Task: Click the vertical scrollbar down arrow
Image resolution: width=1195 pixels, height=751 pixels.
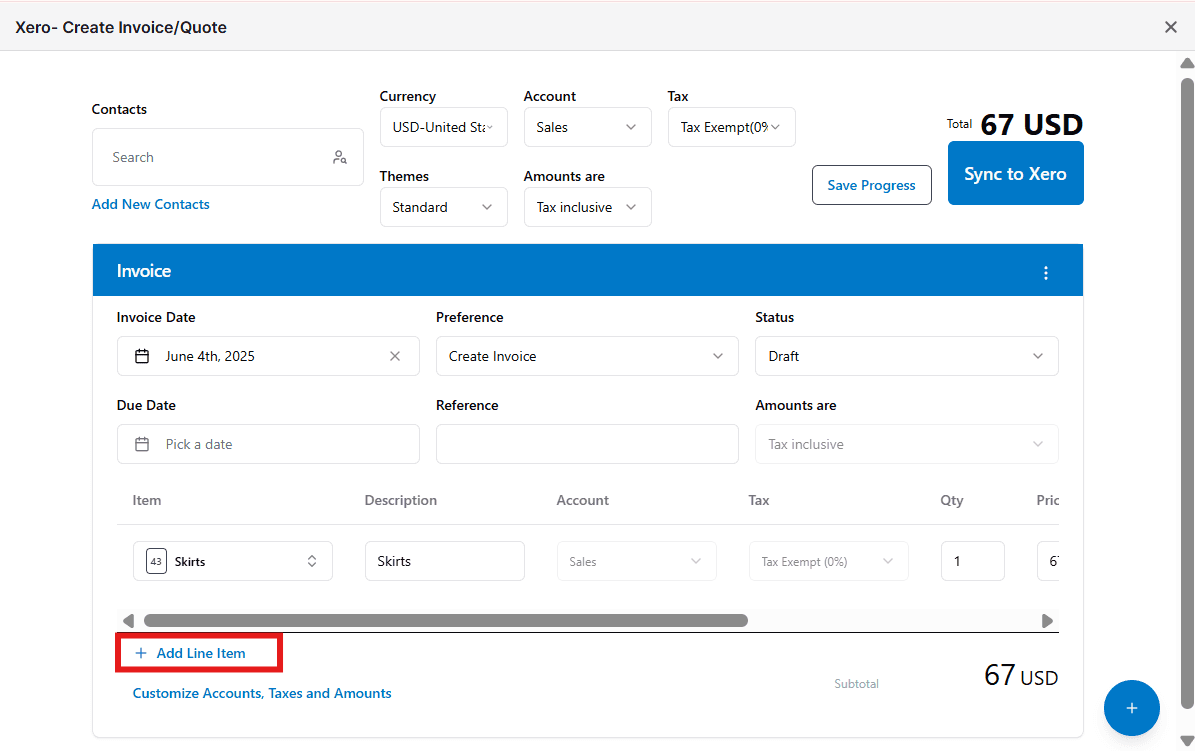Action: point(1187,740)
